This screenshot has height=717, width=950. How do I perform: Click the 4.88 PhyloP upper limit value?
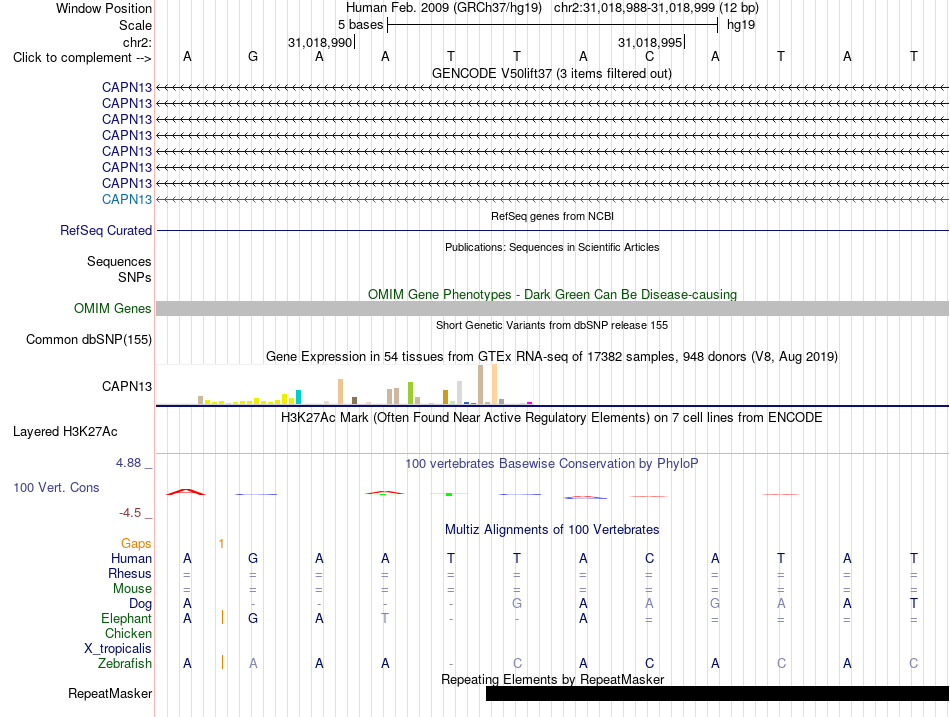coord(128,463)
